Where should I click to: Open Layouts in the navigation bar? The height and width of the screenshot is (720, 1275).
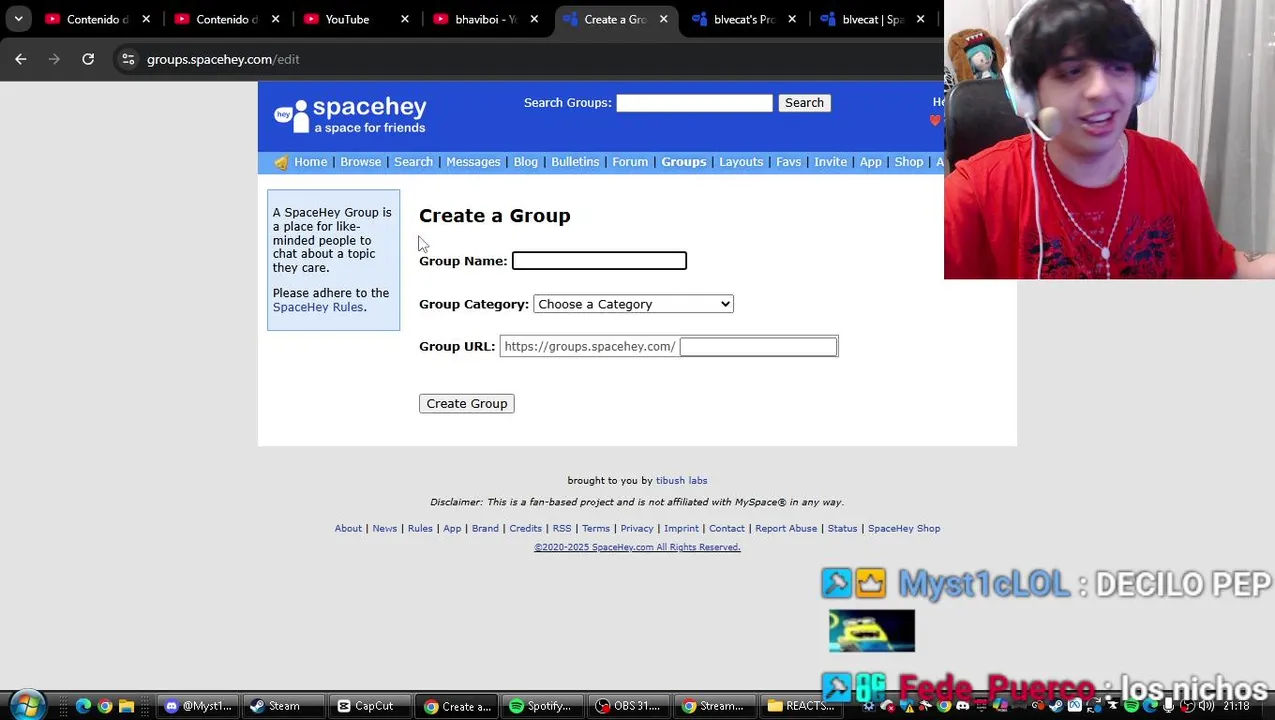[x=741, y=162]
